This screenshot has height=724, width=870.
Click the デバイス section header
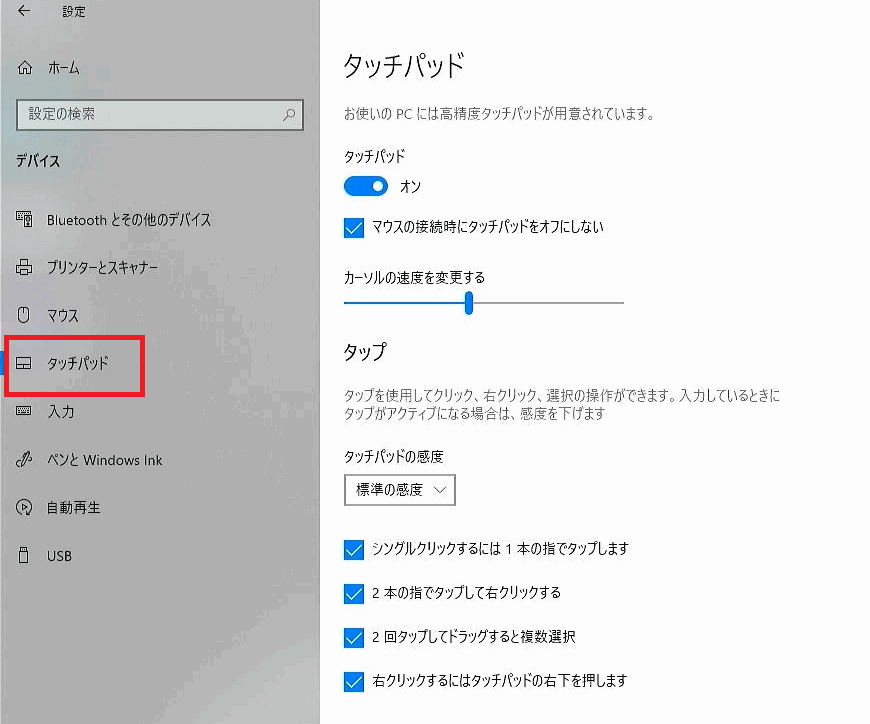click(38, 161)
